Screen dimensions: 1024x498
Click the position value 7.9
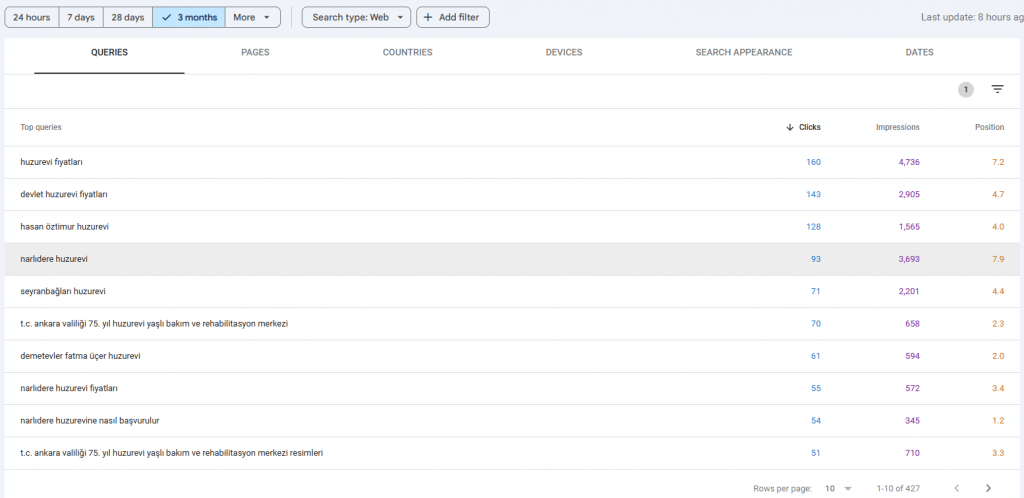click(998, 259)
